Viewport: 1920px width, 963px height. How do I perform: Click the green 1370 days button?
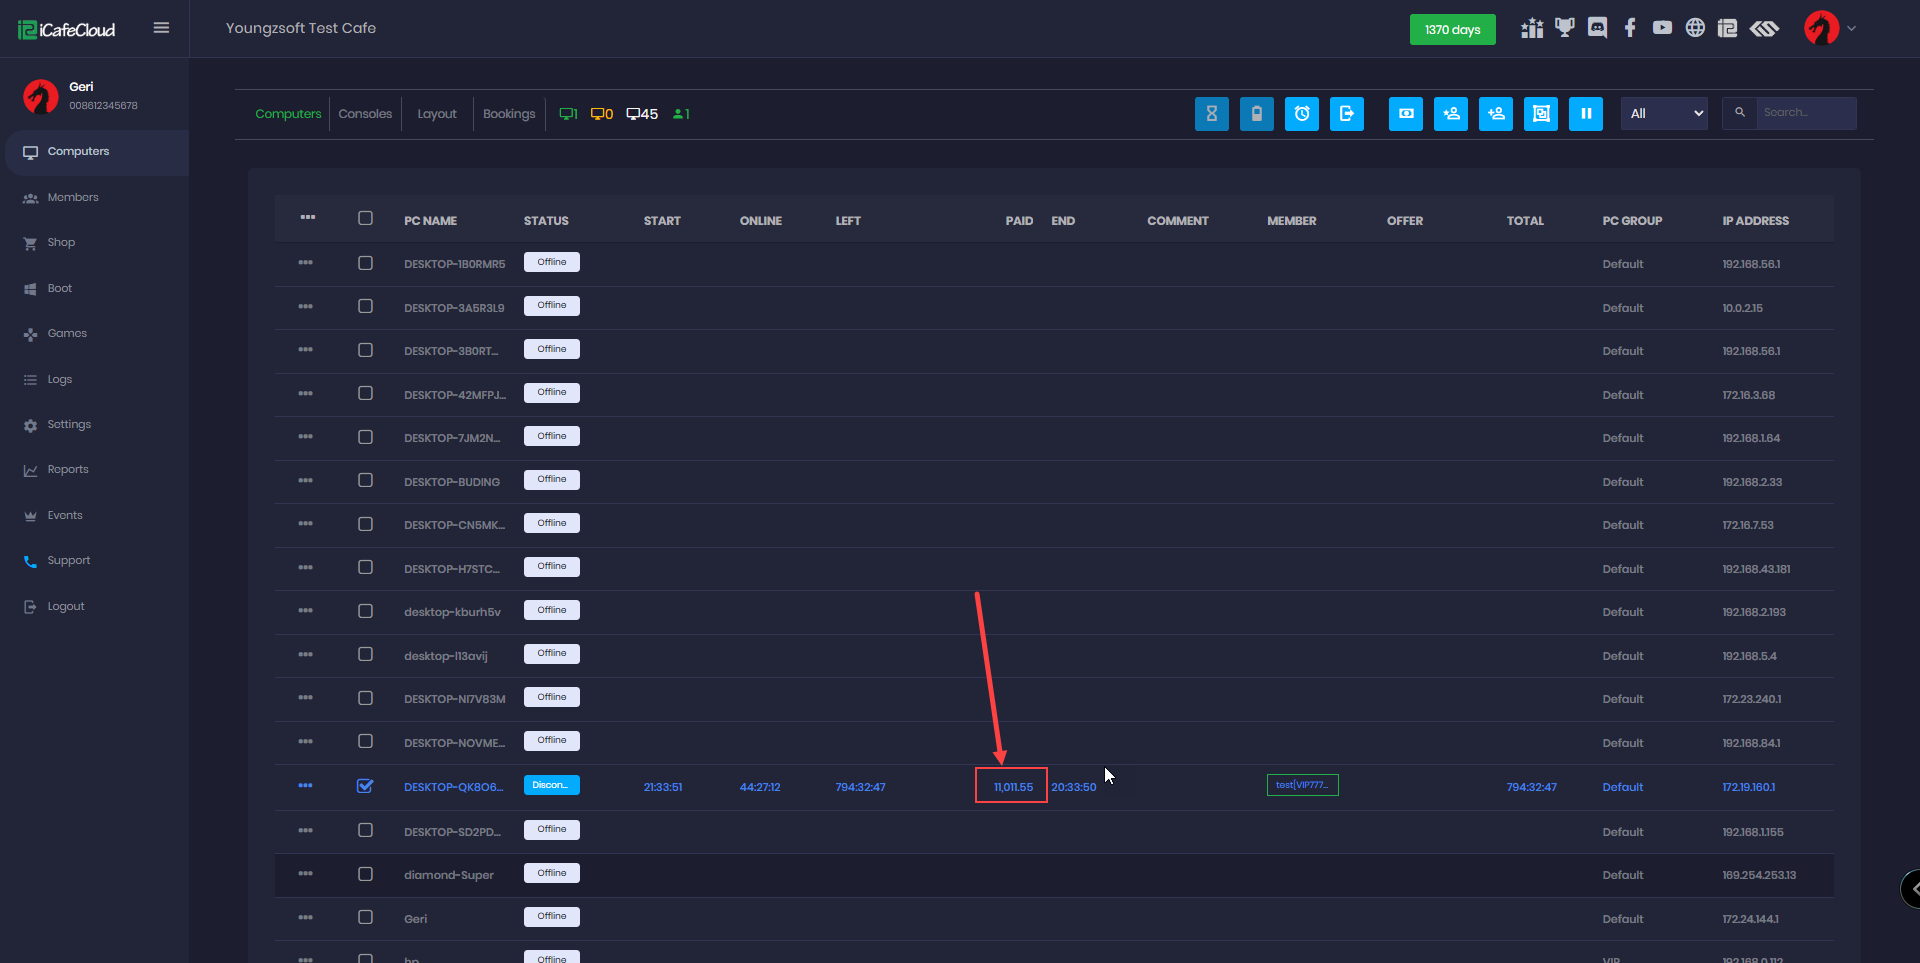tap(1452, 30)
